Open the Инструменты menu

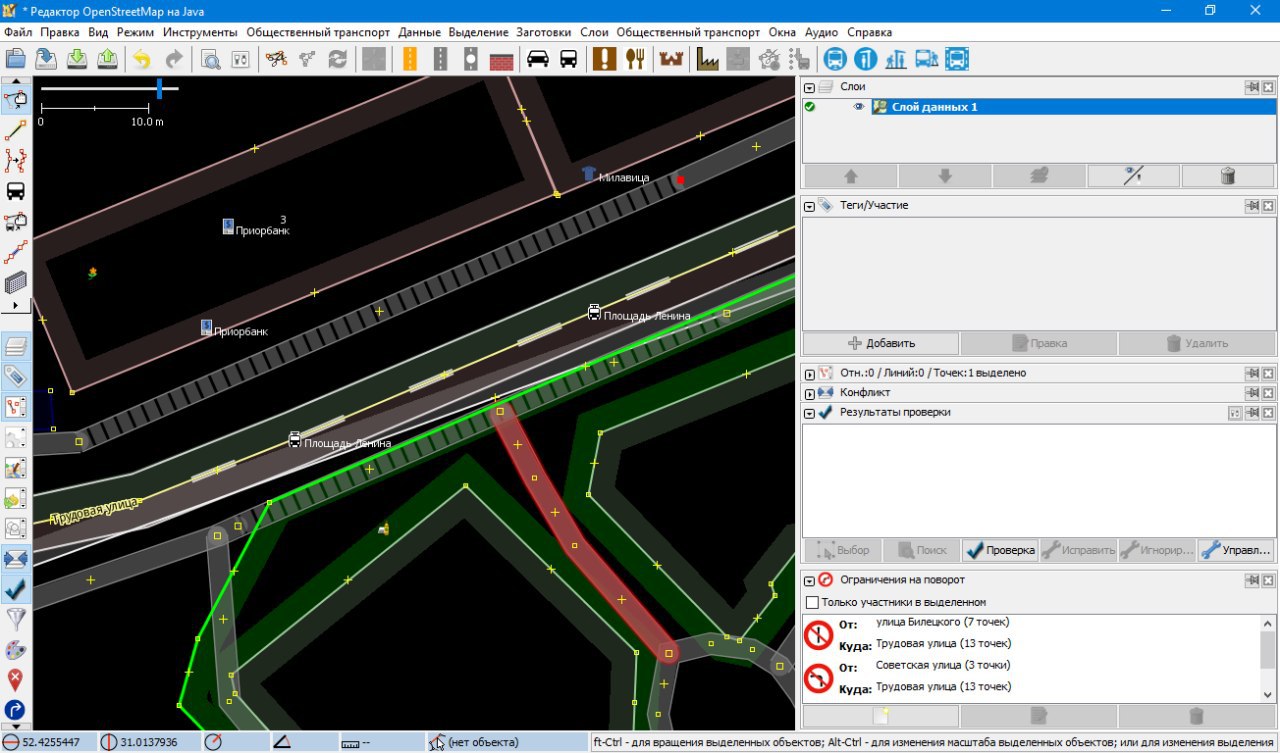point(199,32)
